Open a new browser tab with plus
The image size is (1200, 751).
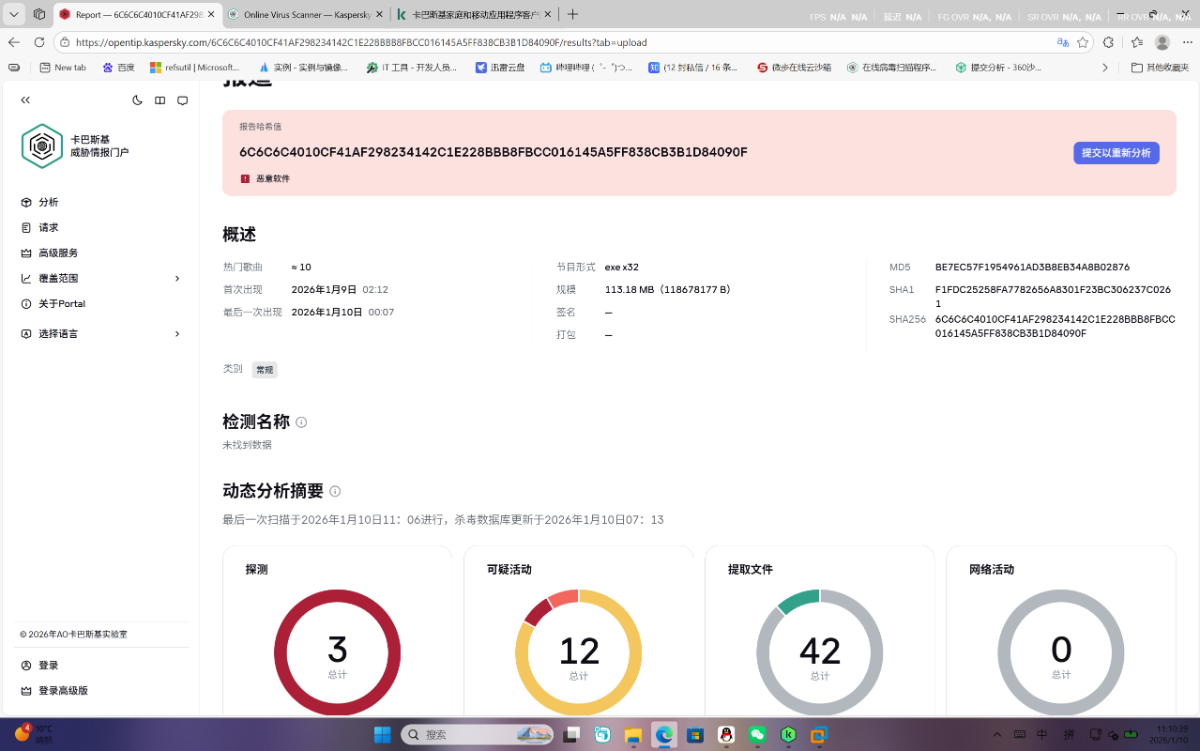(572, 15)
